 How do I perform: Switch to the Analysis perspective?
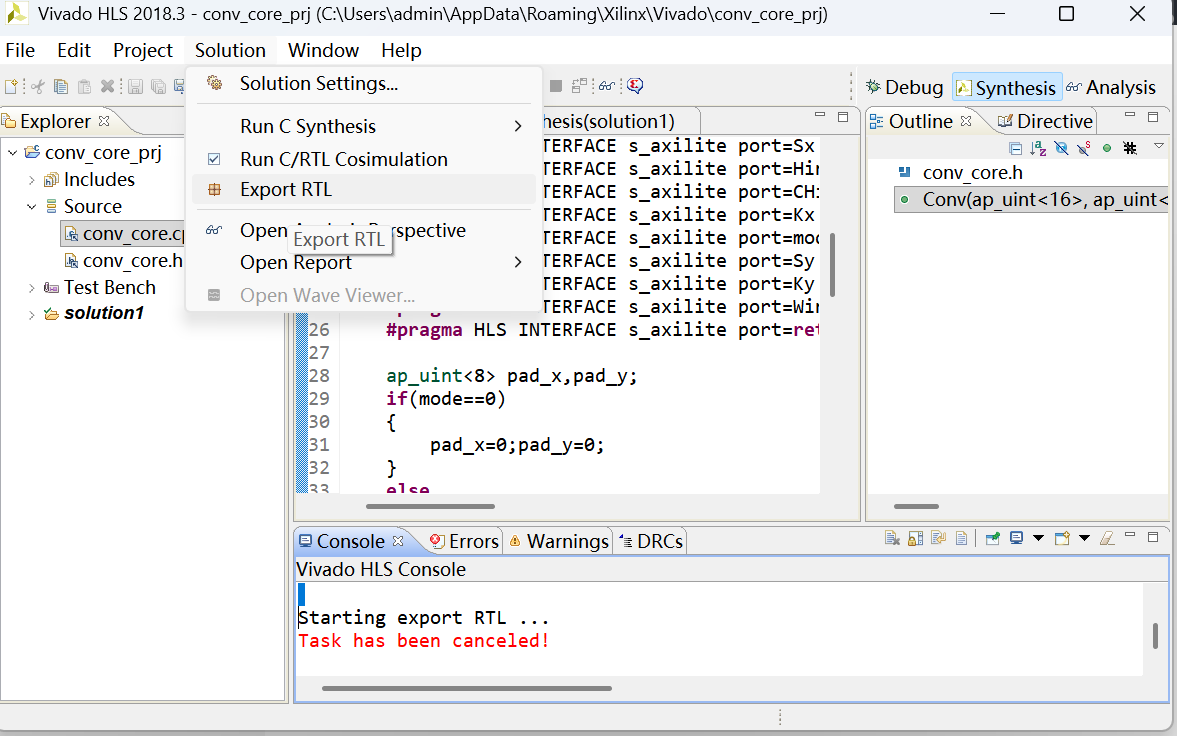[1111, 87]
